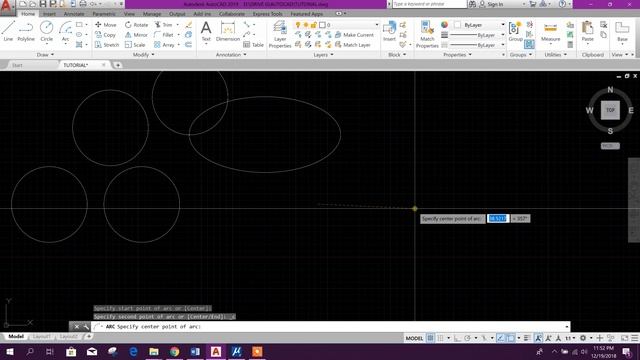Toggle polar tracking in status bar

coord(467,338)
